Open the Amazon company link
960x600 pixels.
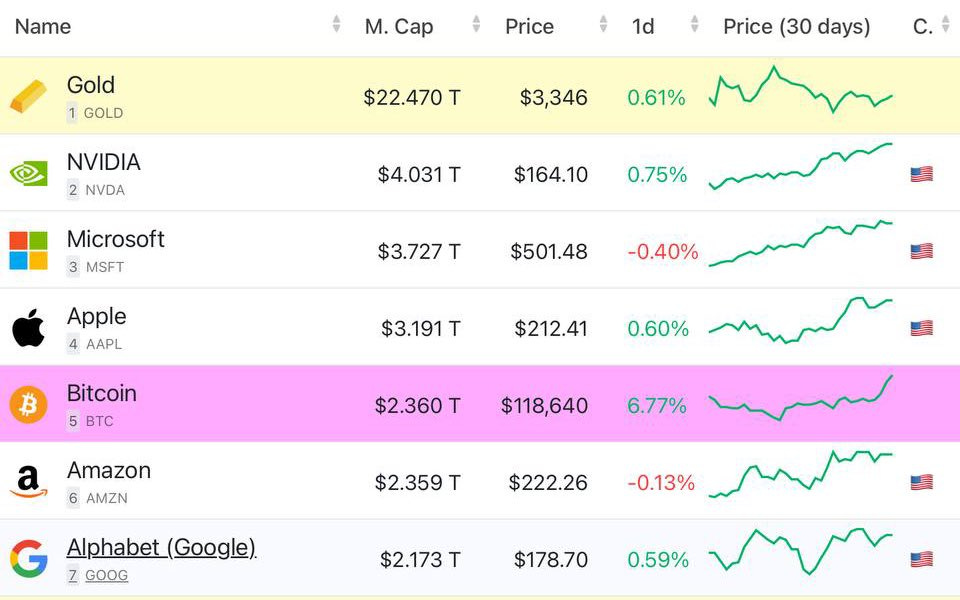click(109, 470)
